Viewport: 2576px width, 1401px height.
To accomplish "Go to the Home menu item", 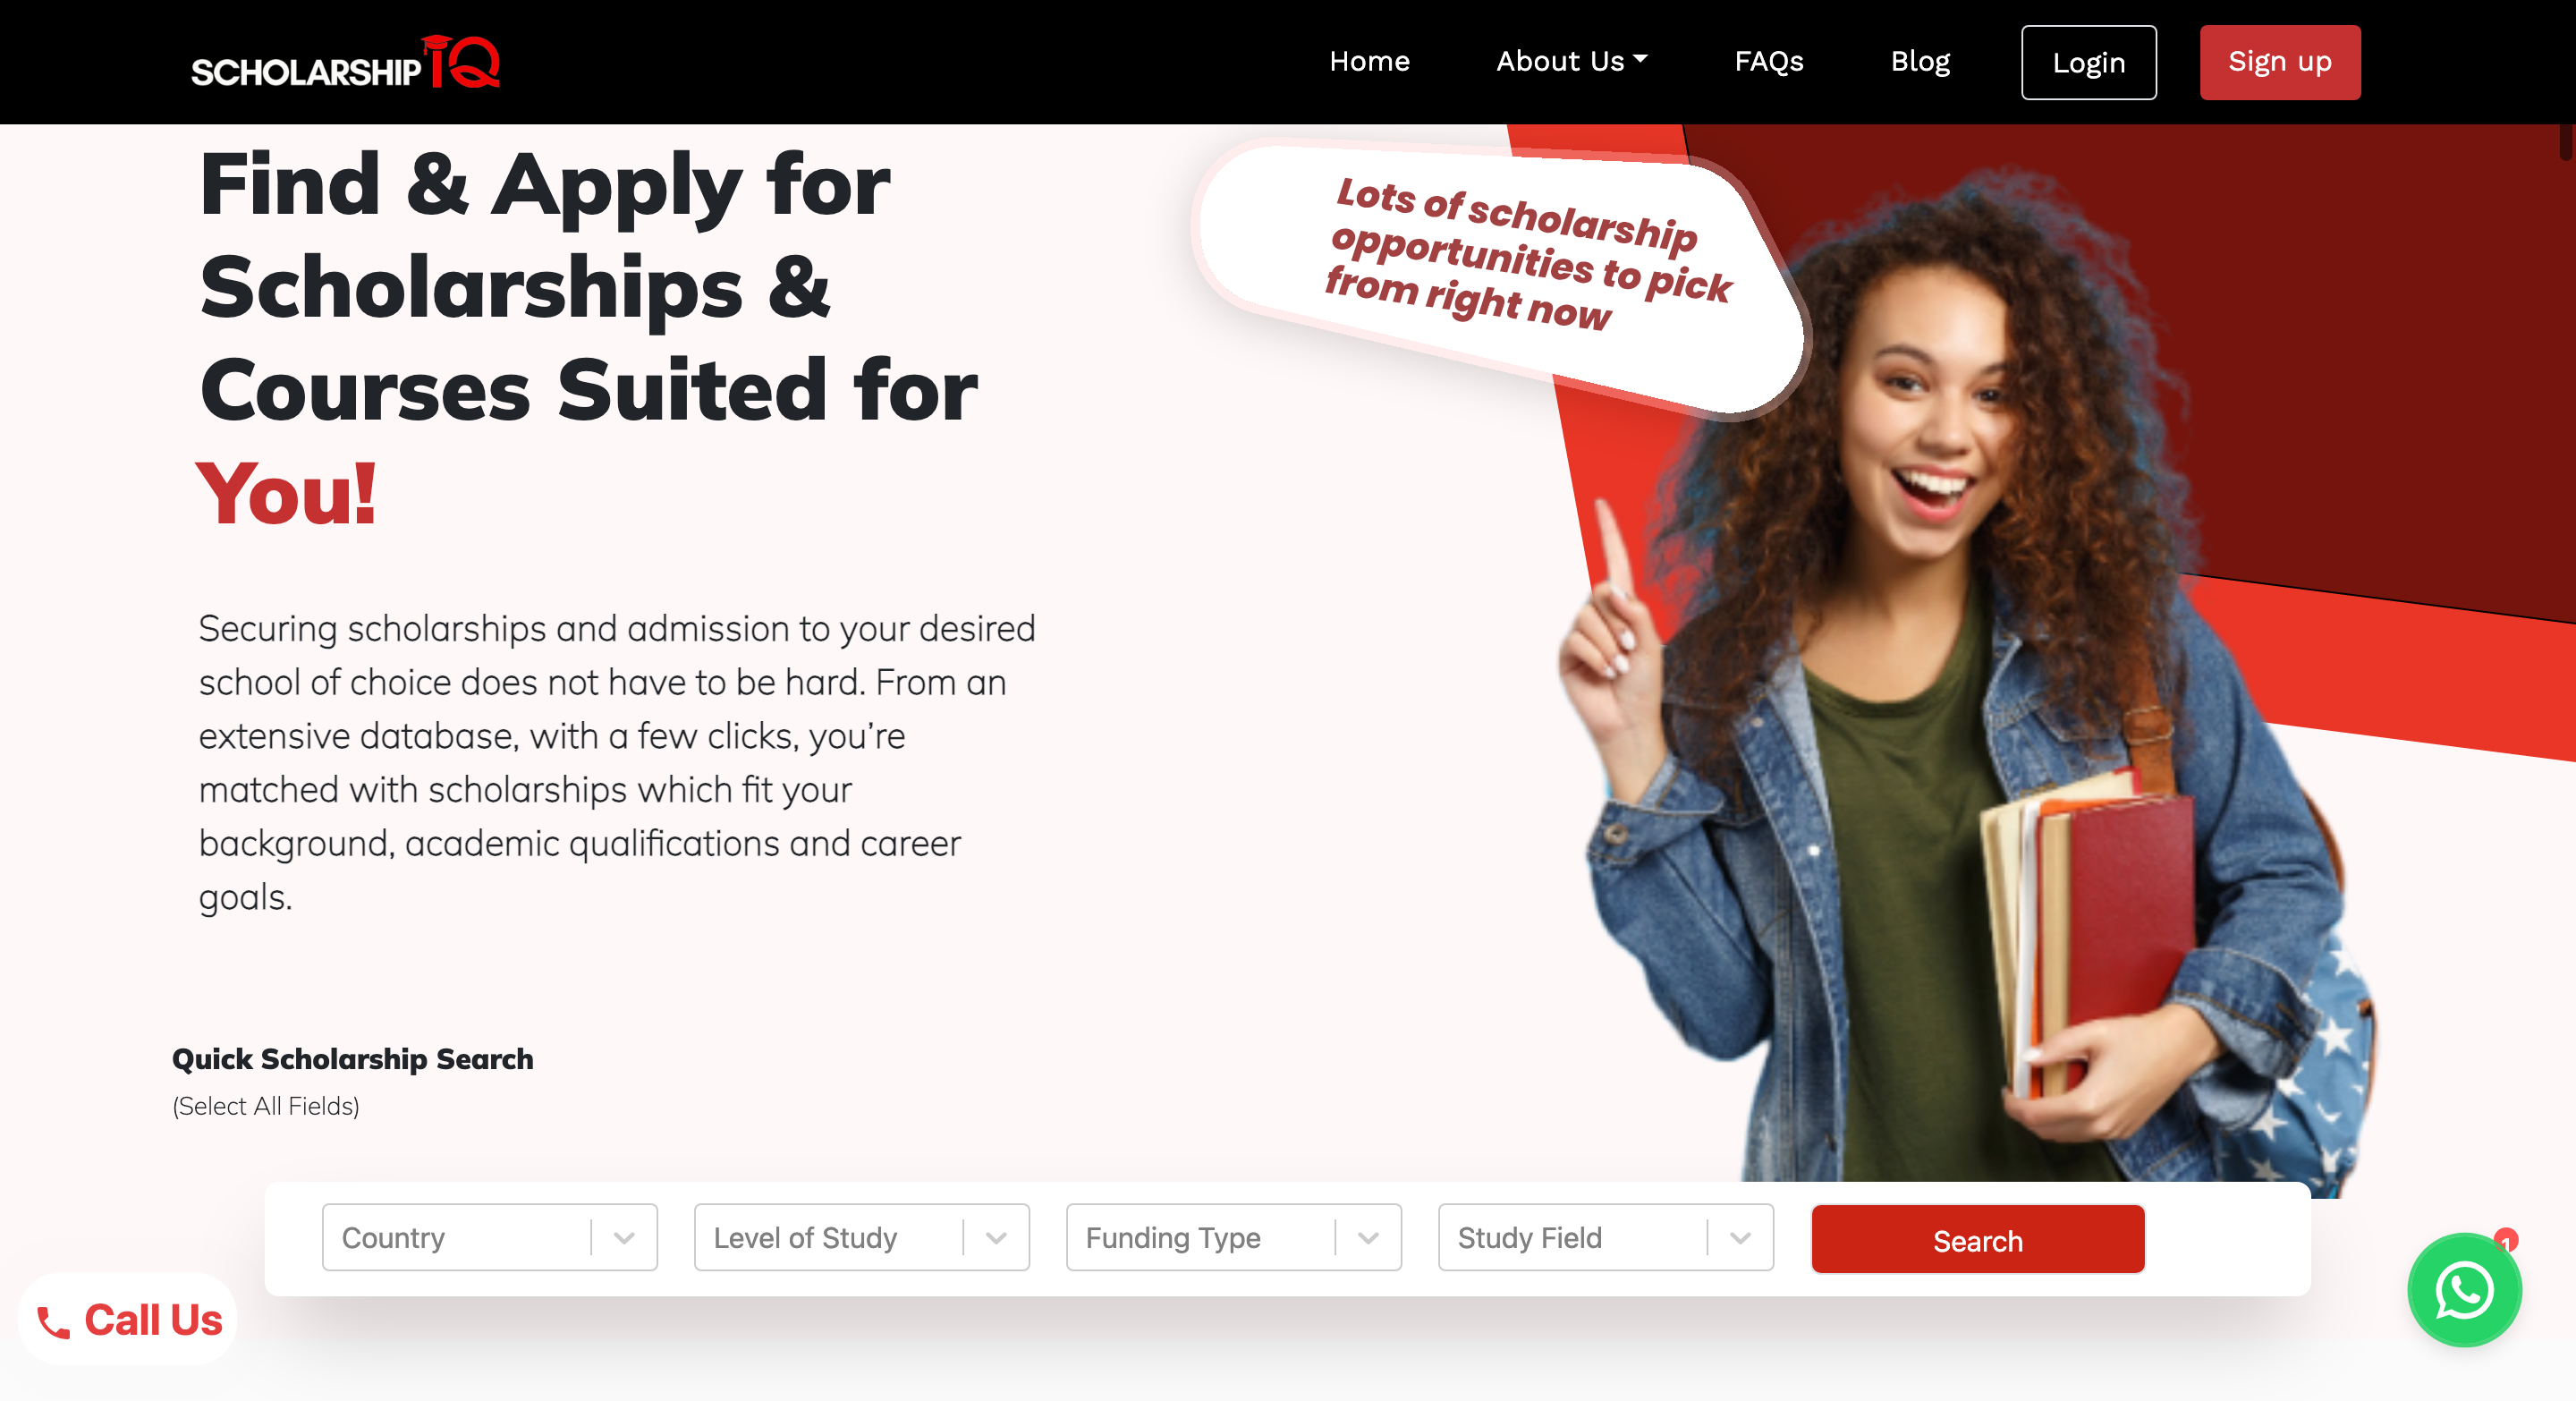I will (x=1369, y=62).
